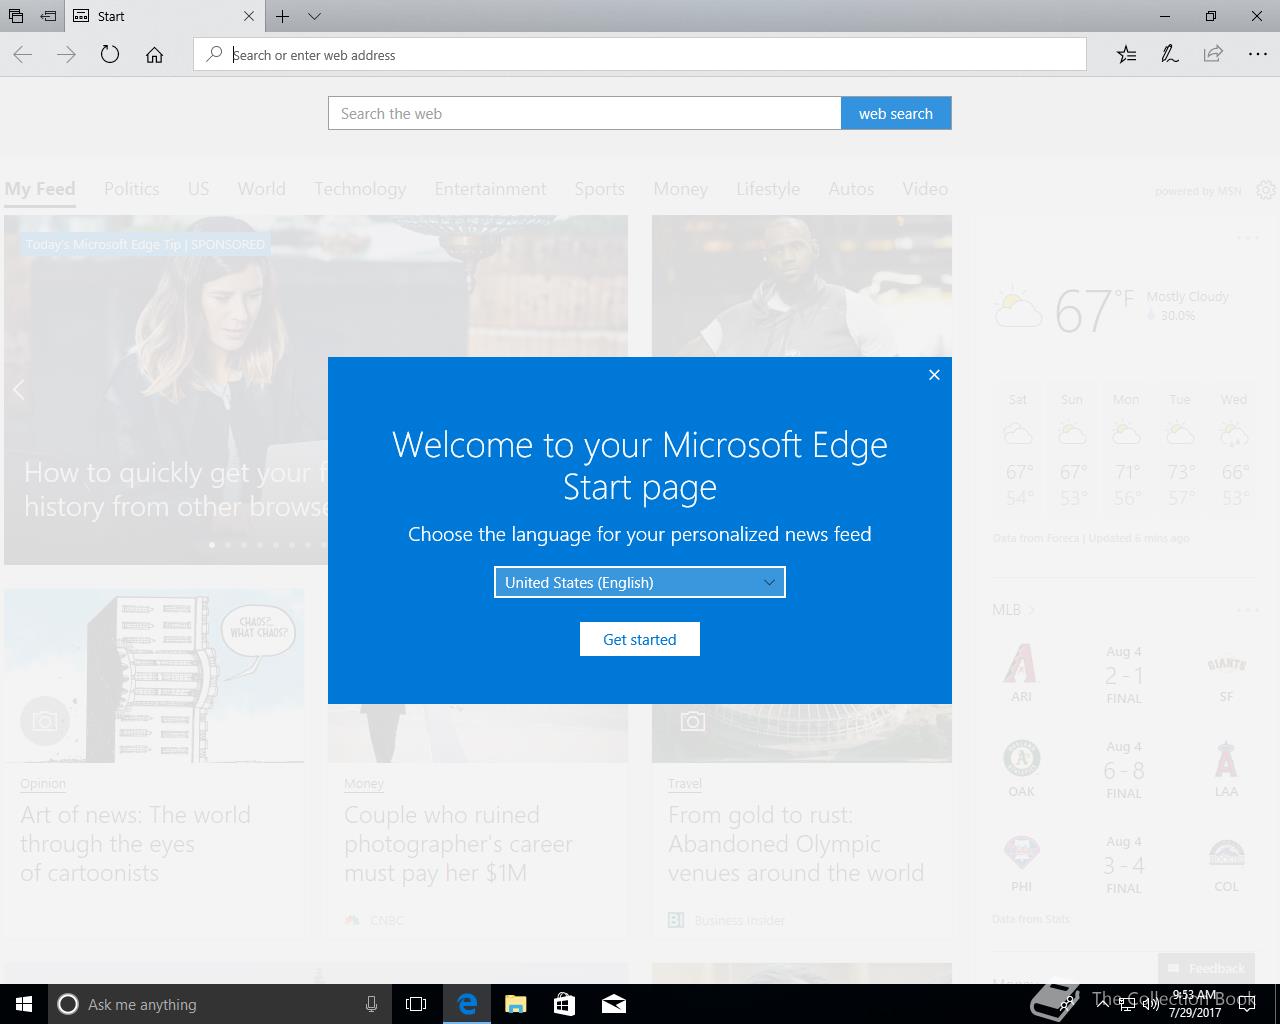This screenshot has width=1280, height=1024.
Task: Open File Explorer from the taskbar
Action: point(515,1004)
